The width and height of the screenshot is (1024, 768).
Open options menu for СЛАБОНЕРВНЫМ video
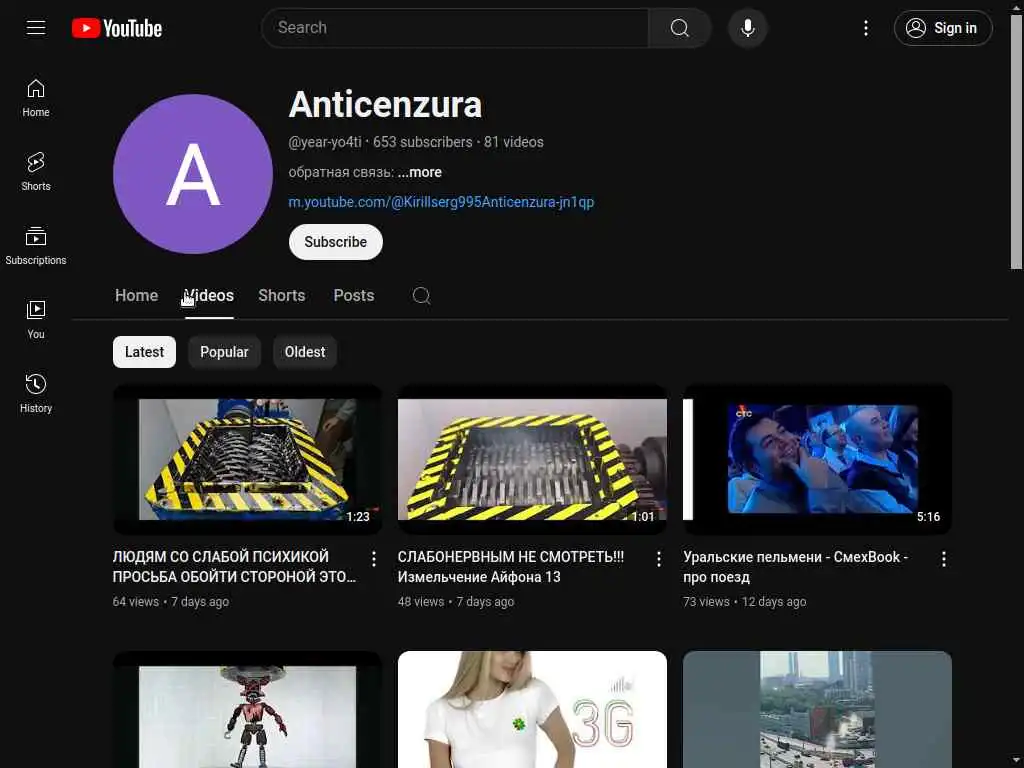coord(658,559)
